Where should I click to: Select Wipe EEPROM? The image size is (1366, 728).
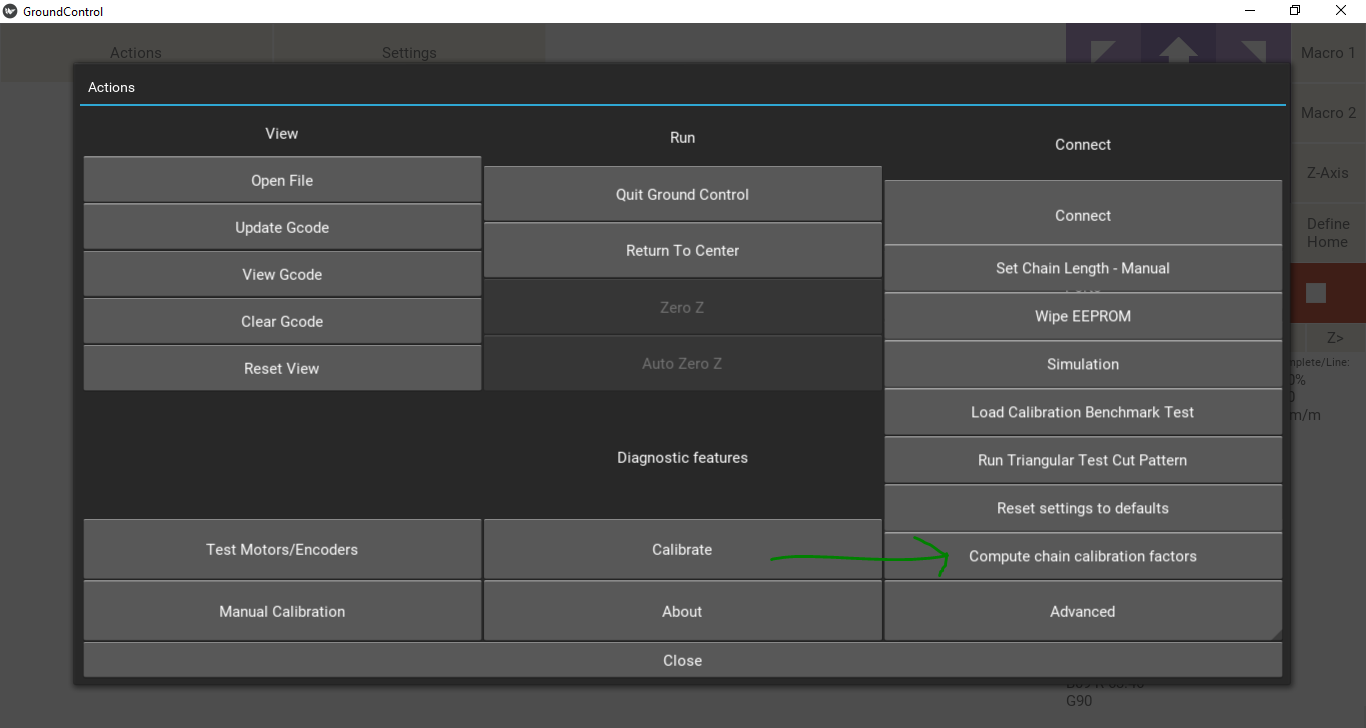1083,317
